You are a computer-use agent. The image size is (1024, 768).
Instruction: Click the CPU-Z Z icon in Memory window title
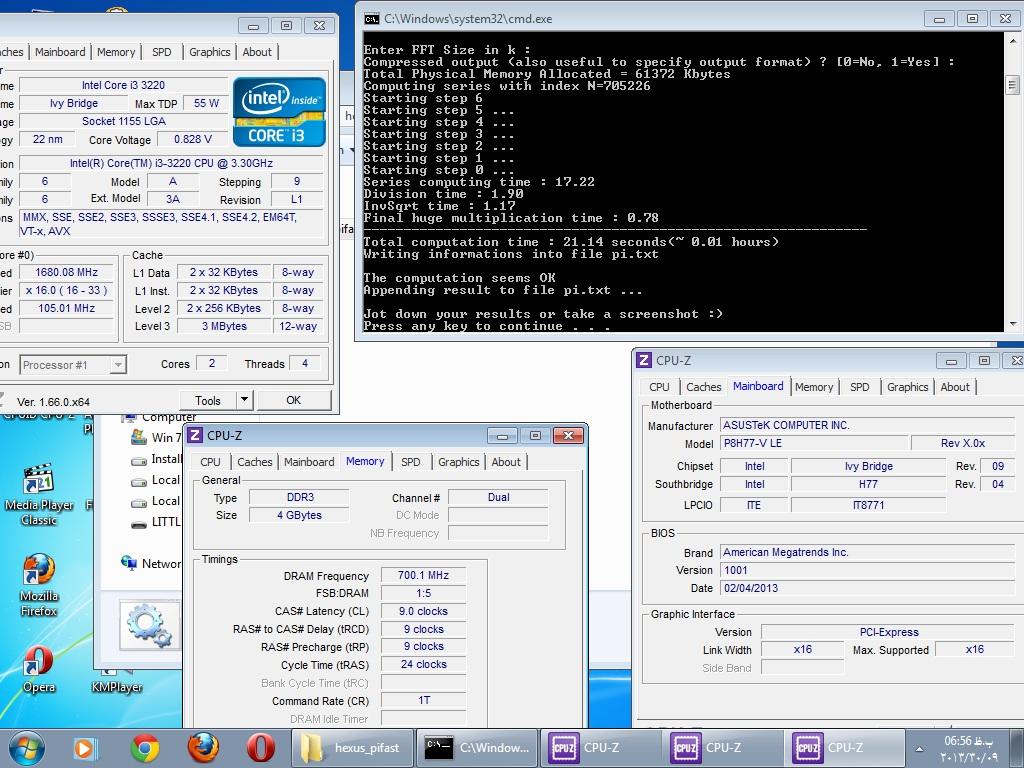coord(195,435)
